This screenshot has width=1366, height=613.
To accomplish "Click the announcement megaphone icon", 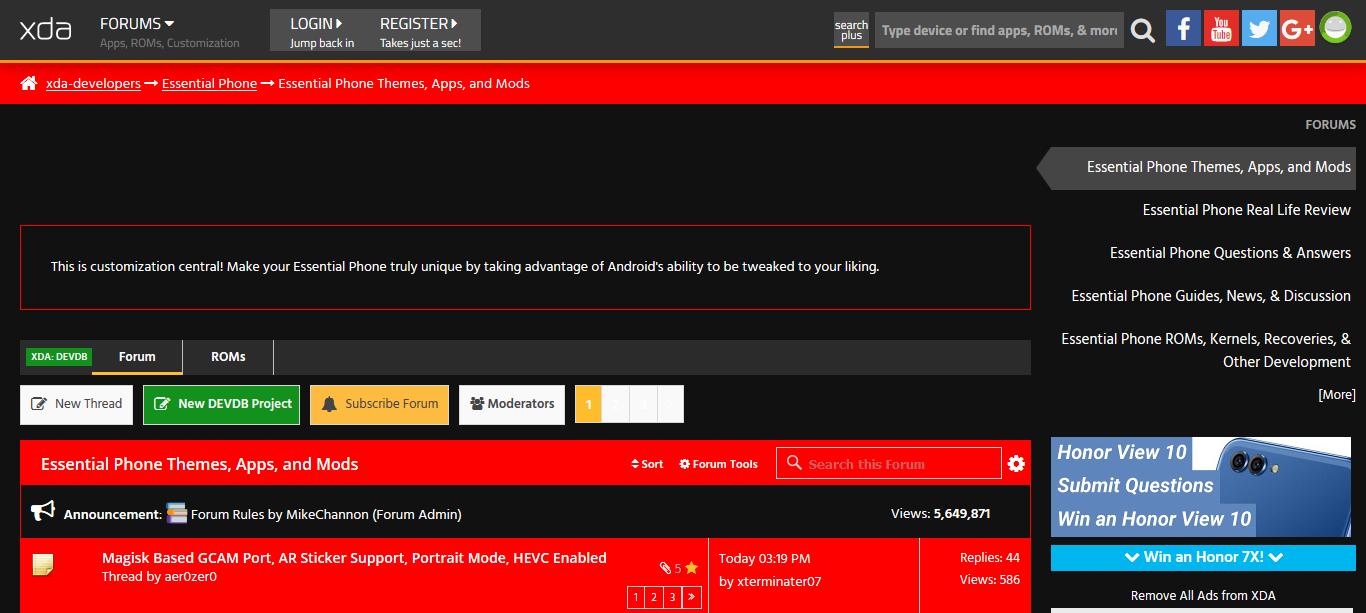I will 43,512.
